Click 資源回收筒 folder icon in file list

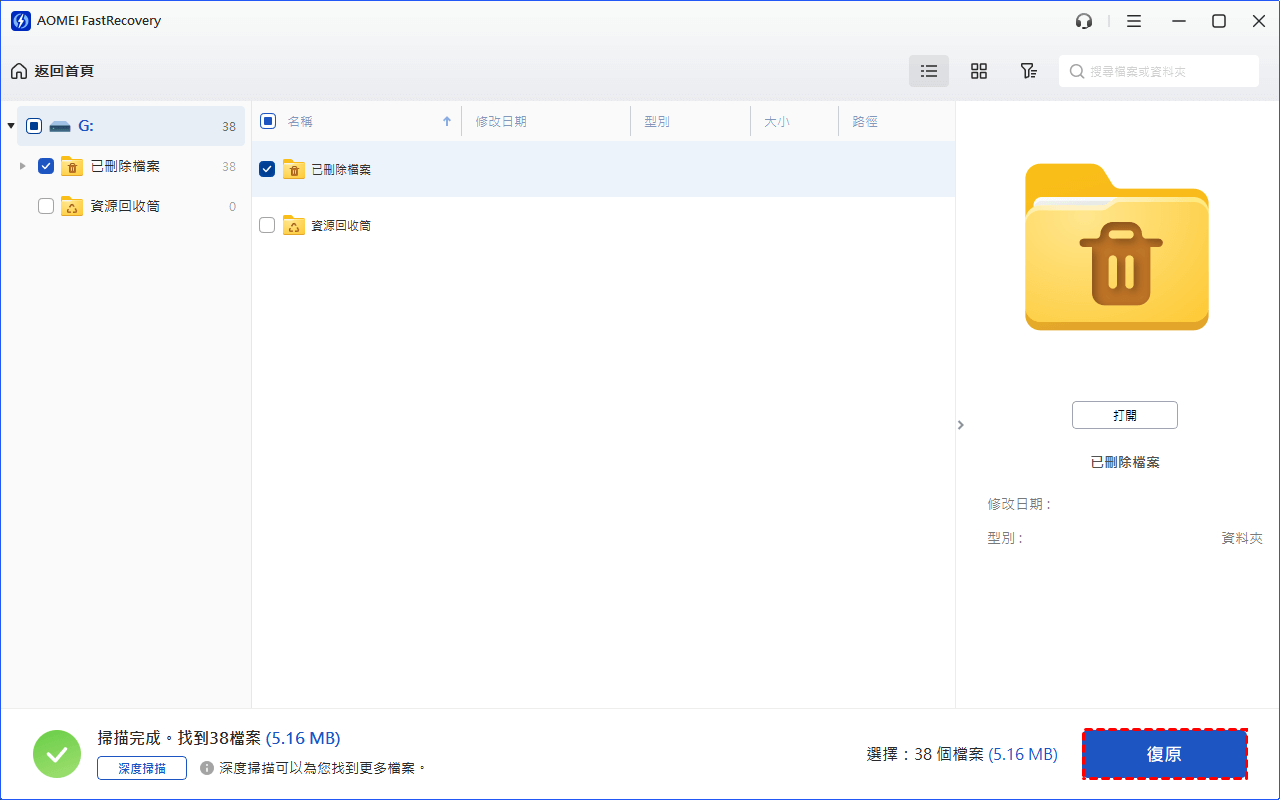point(294,225)
